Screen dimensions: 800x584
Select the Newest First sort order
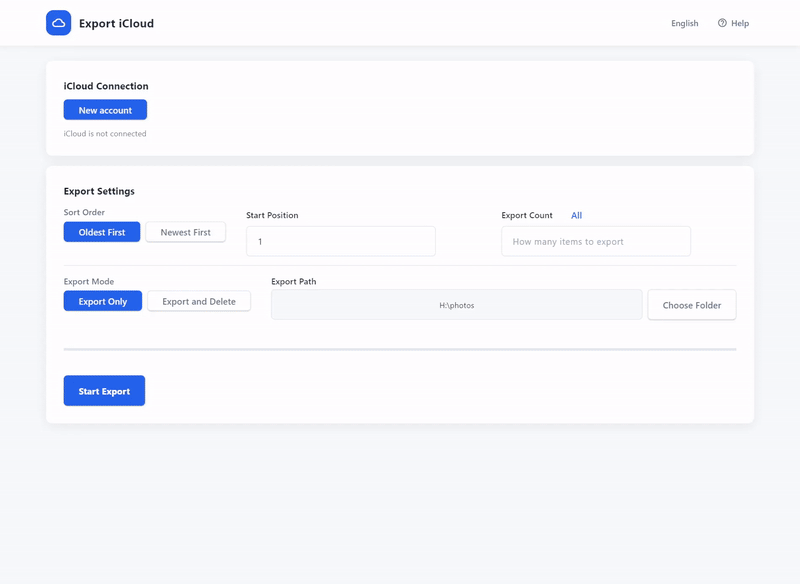(185, 231)
